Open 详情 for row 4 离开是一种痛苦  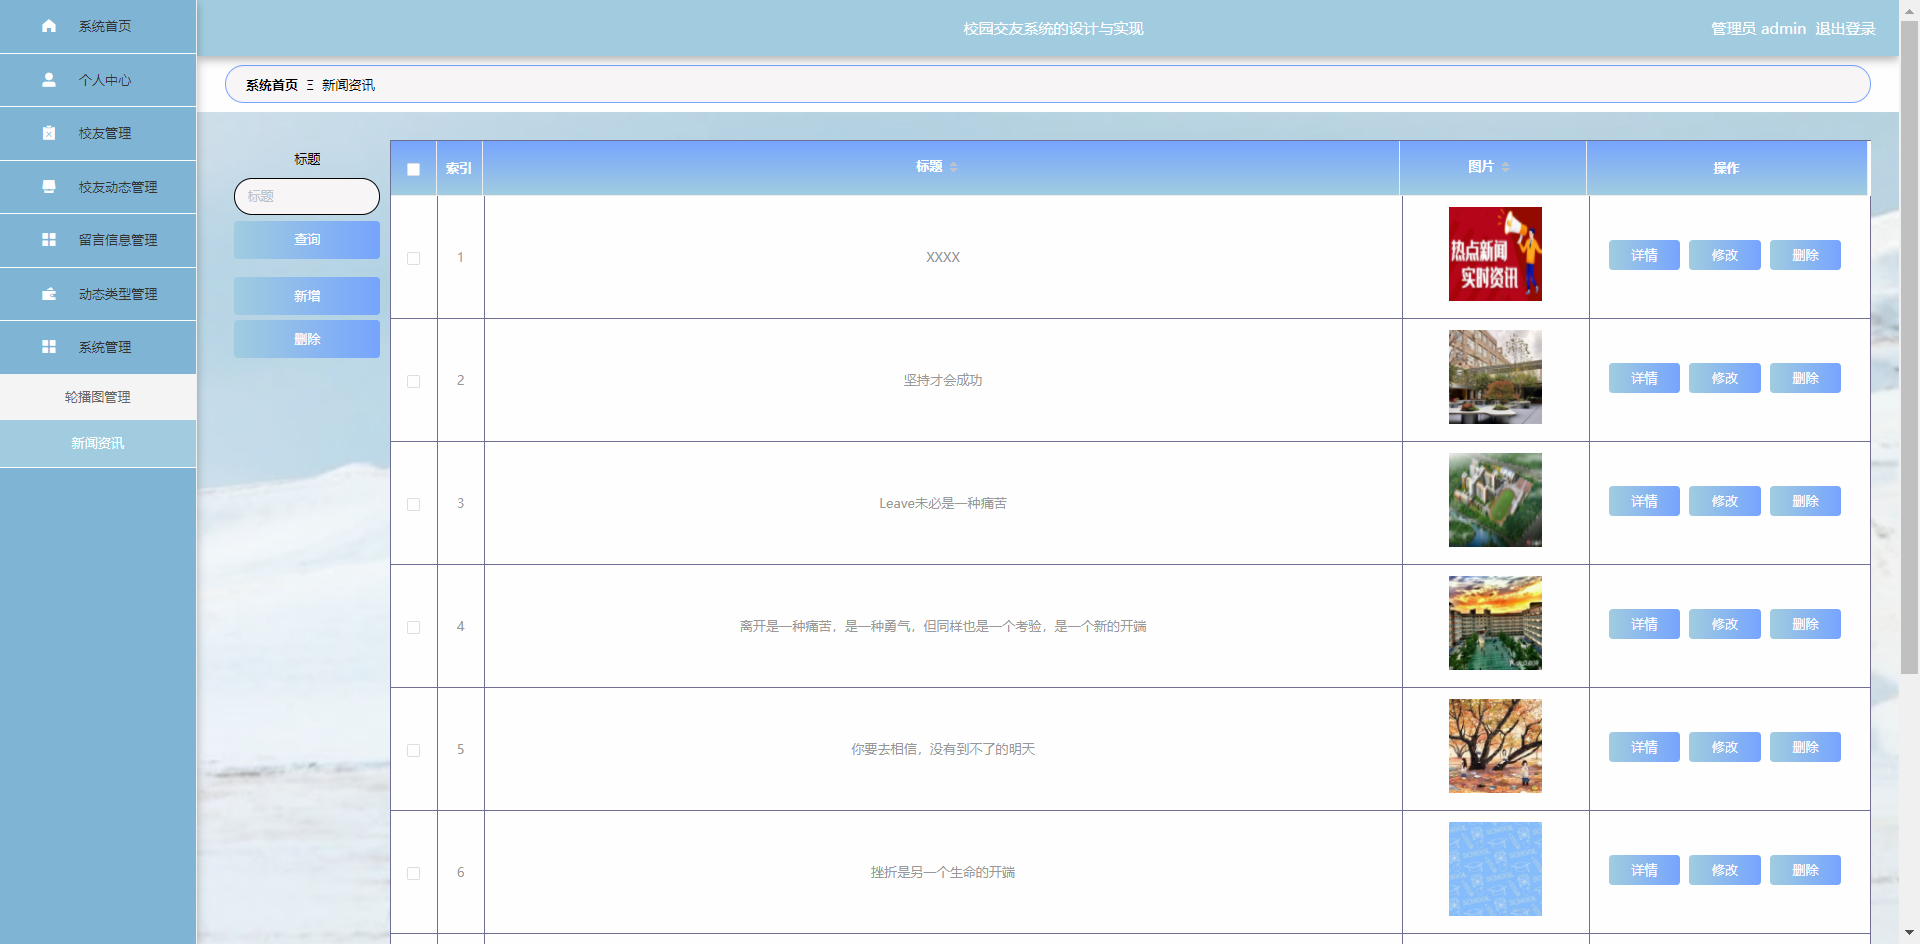click(x=1644, y=624)
